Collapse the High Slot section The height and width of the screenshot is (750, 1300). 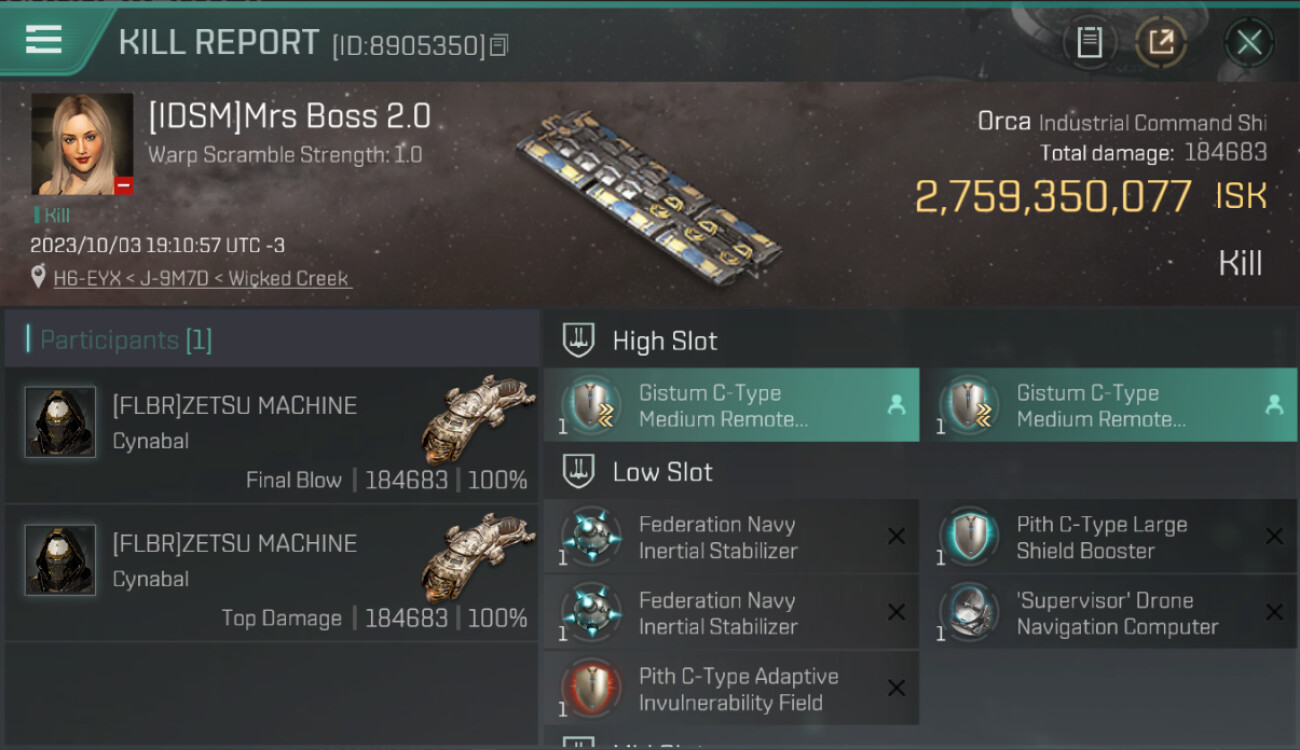pyautogui.click(x=579, y=340)
